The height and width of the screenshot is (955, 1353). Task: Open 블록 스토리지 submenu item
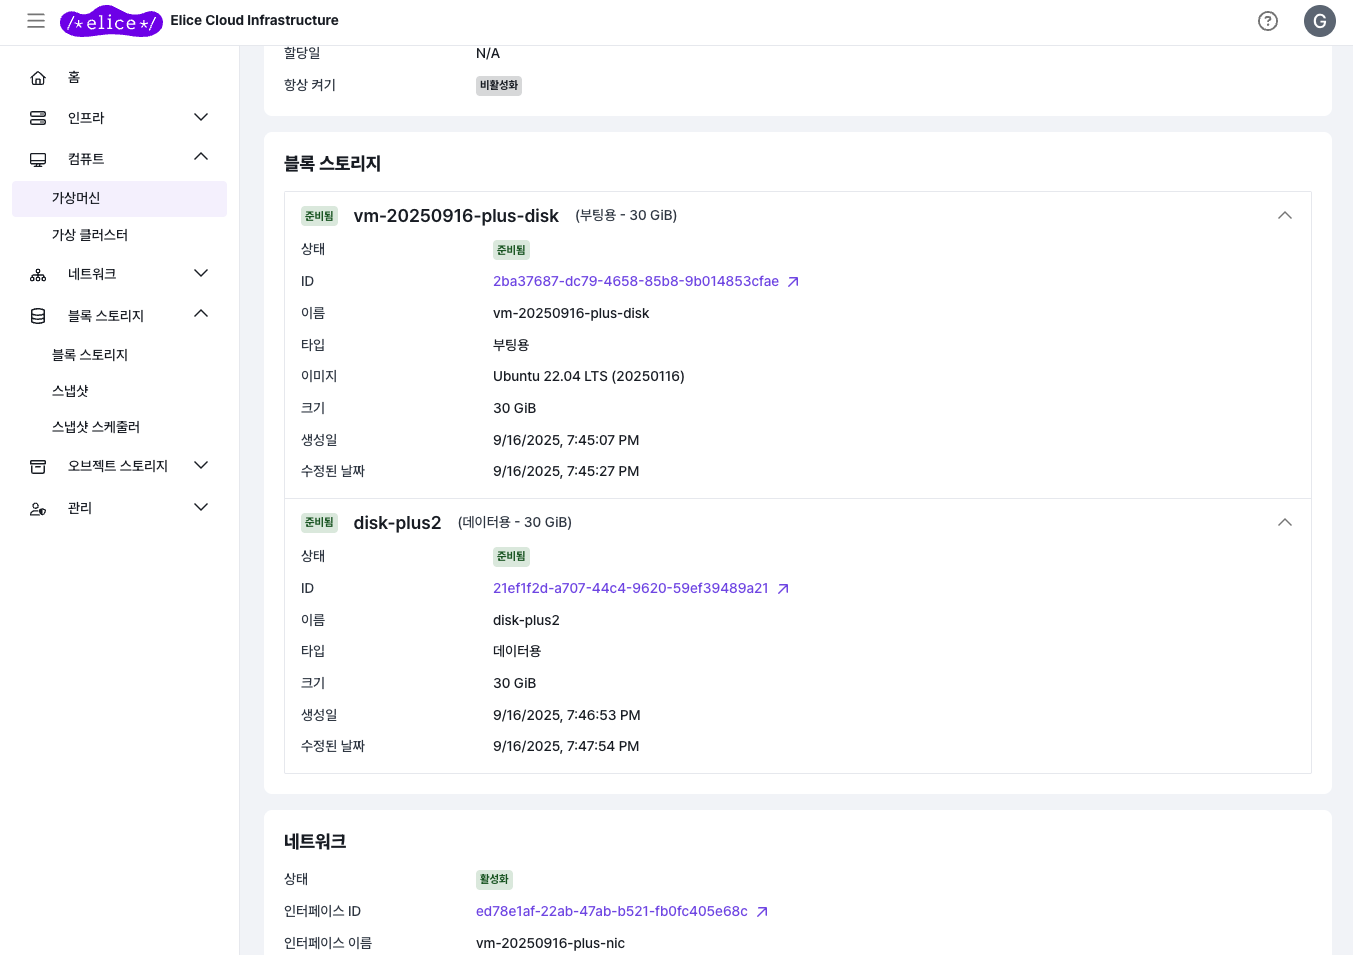(90, 355)
